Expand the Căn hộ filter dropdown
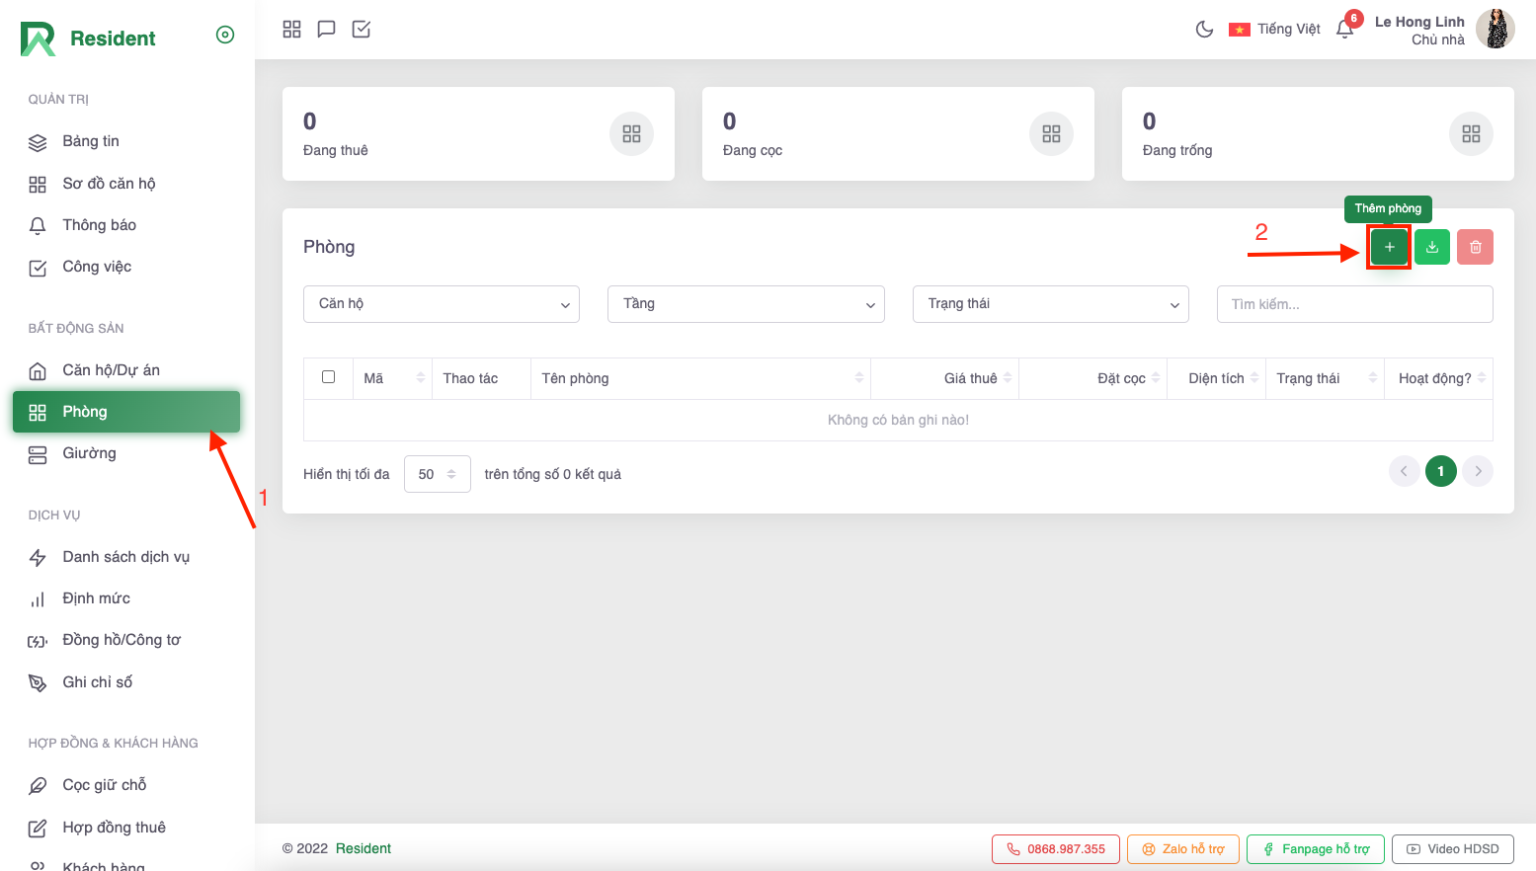The width and height of the screenshot is (1536, 871). coord(441,304)
